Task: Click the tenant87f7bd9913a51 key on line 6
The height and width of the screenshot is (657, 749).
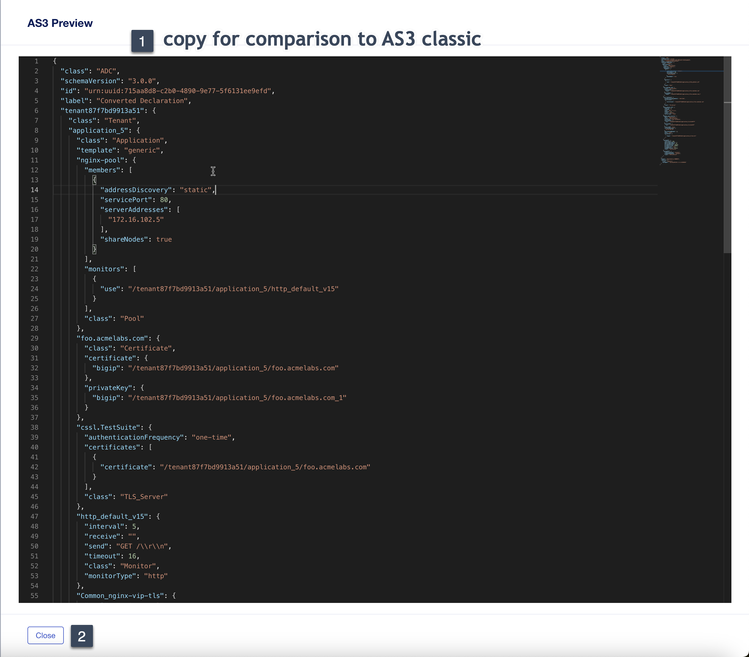Action: (x=102, y=111)
